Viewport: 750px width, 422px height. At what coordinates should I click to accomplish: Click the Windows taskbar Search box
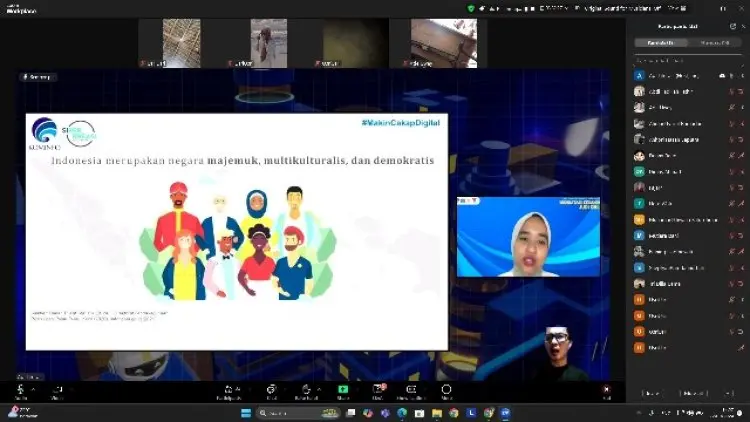point(298,413)
